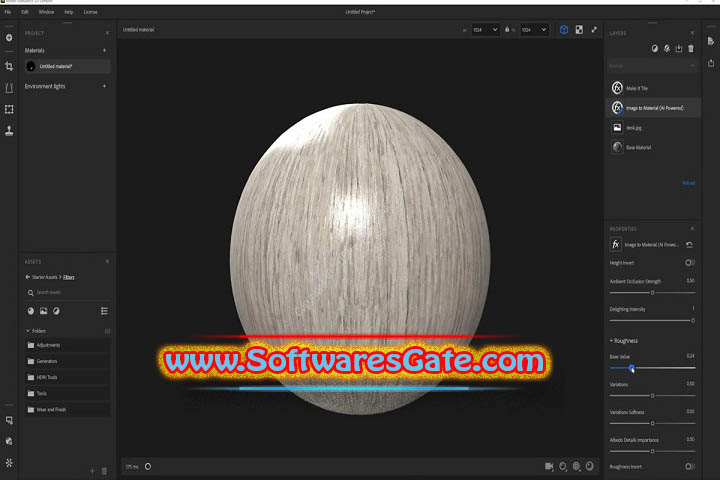The width and height of the screenshot is (720, 480).
Task: Open globe environment icon in viewport footer
Action: [576, 466]
